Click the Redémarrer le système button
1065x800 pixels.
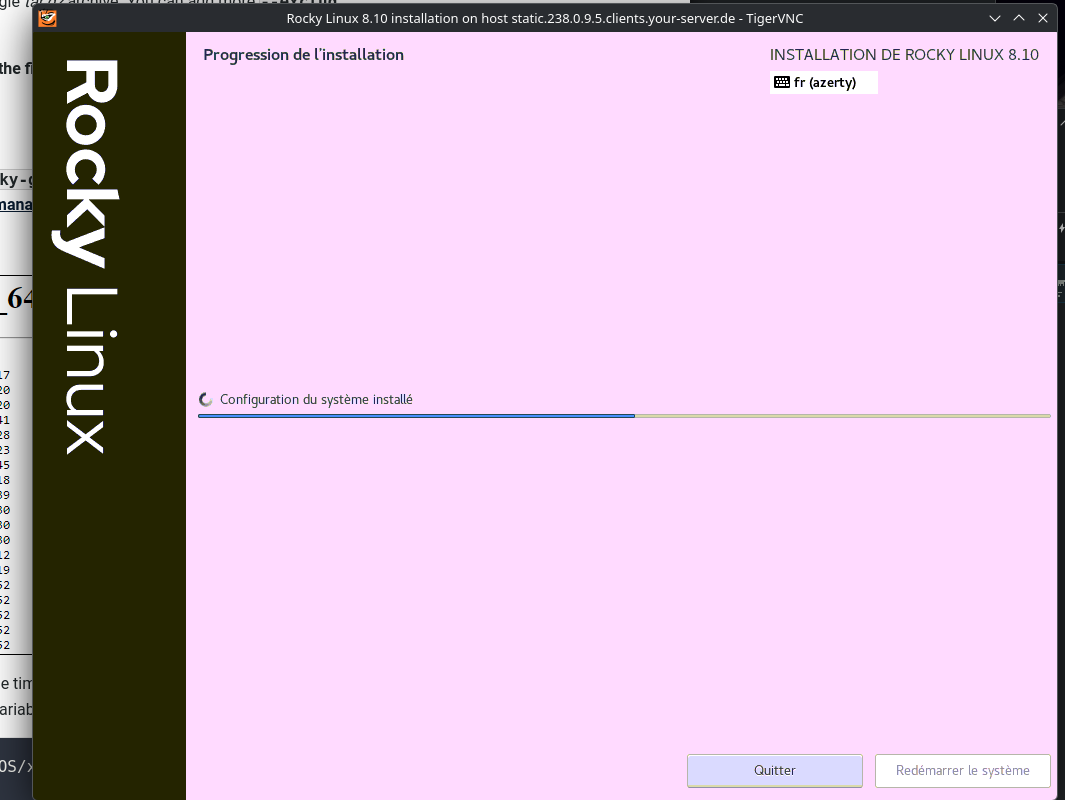[962, 770]
